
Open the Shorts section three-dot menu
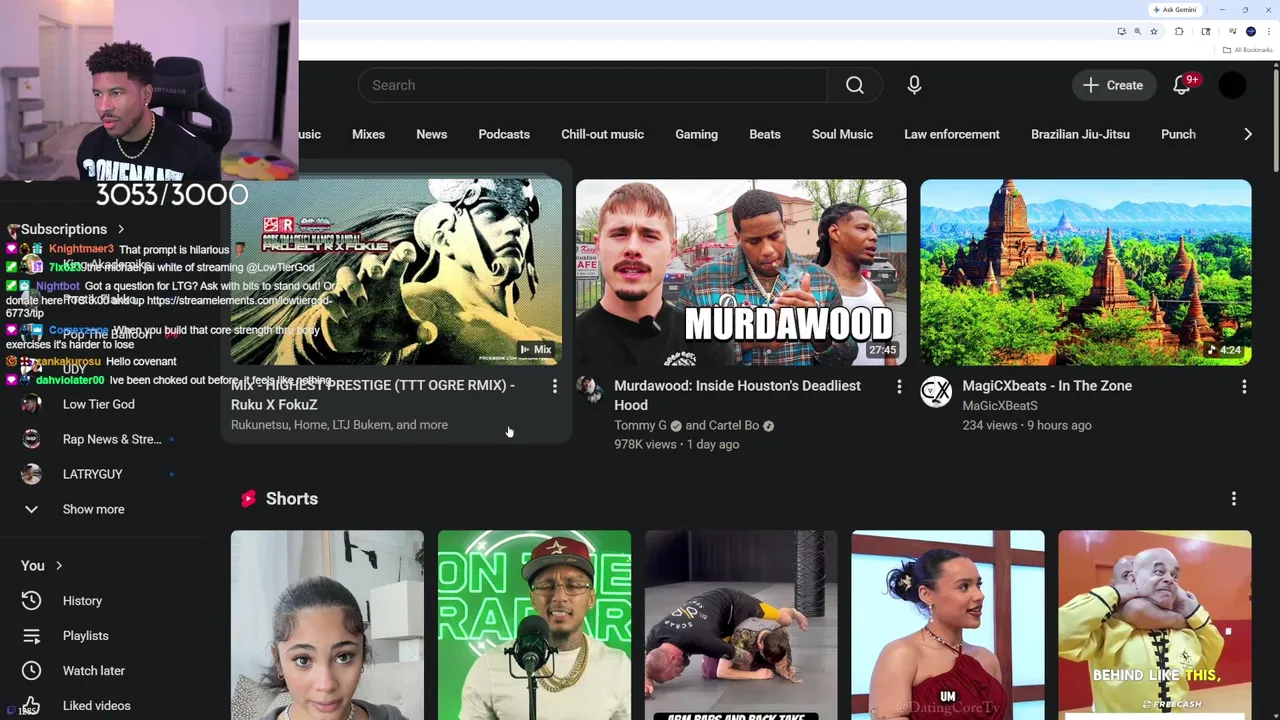click(1234, 498)
